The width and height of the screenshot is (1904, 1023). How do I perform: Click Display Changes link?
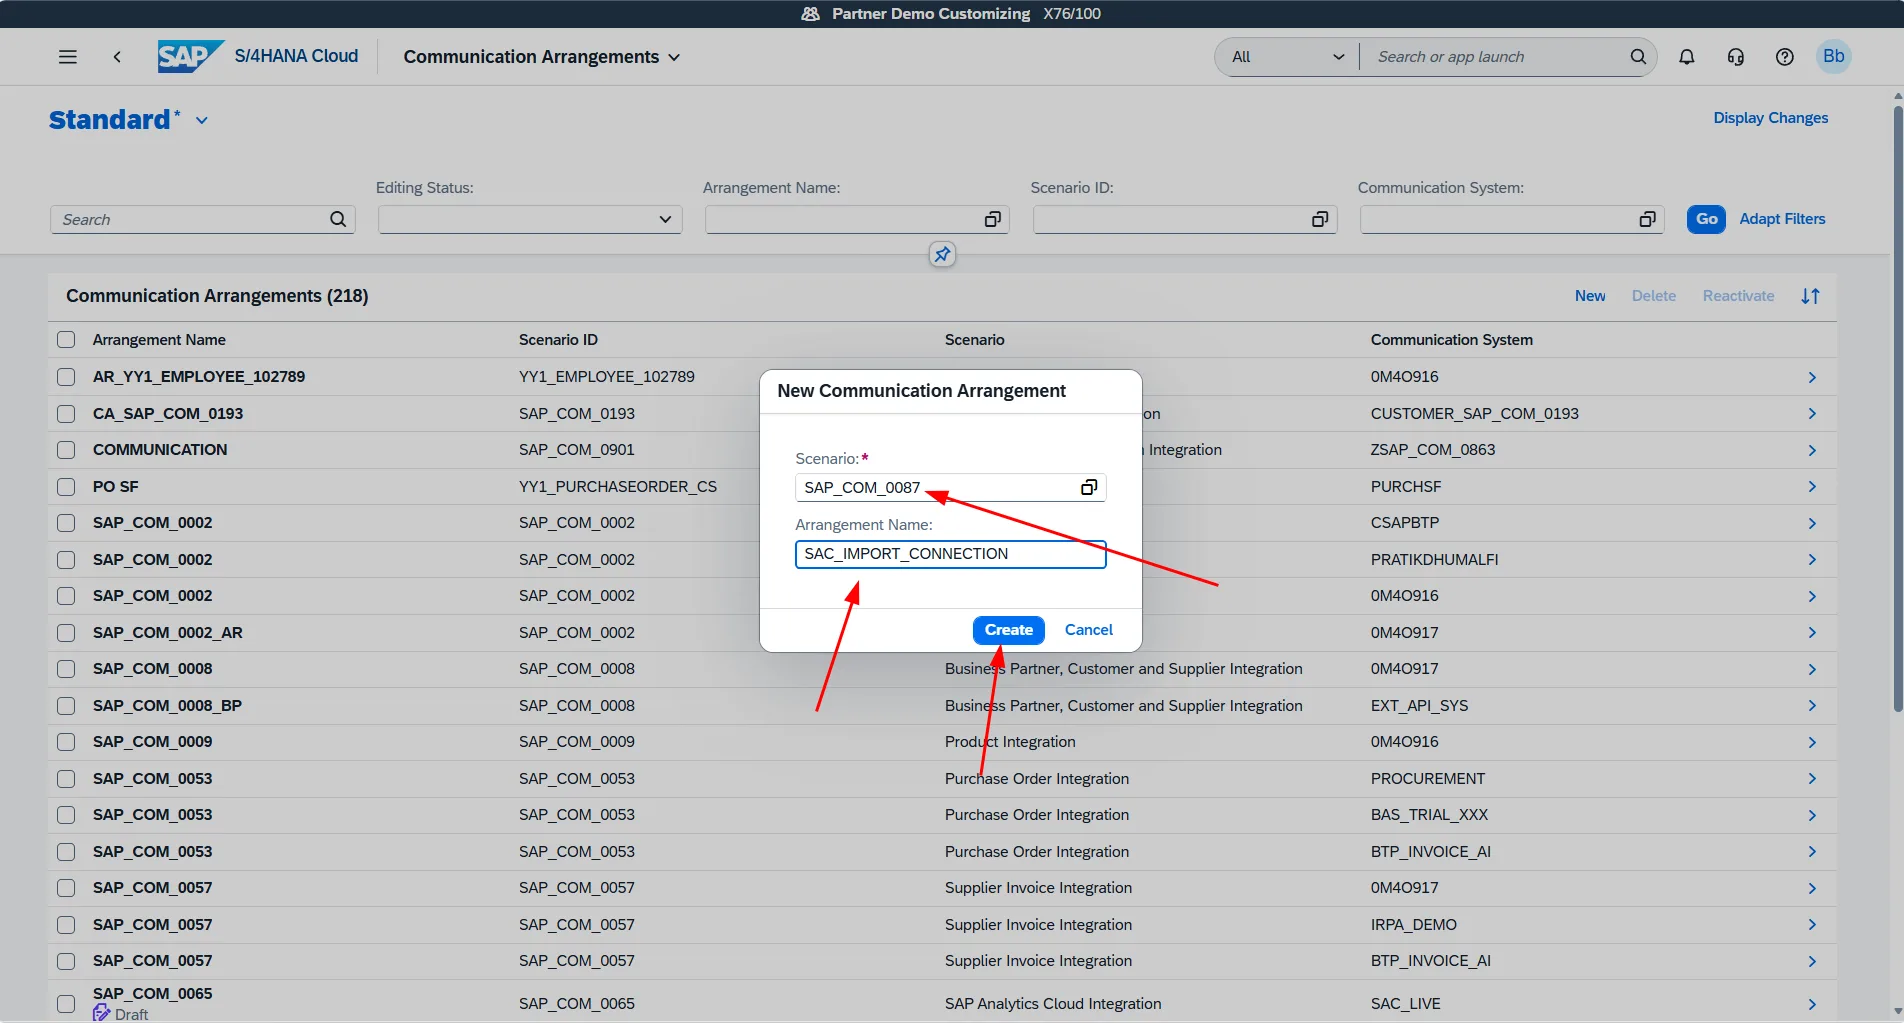1770,118
